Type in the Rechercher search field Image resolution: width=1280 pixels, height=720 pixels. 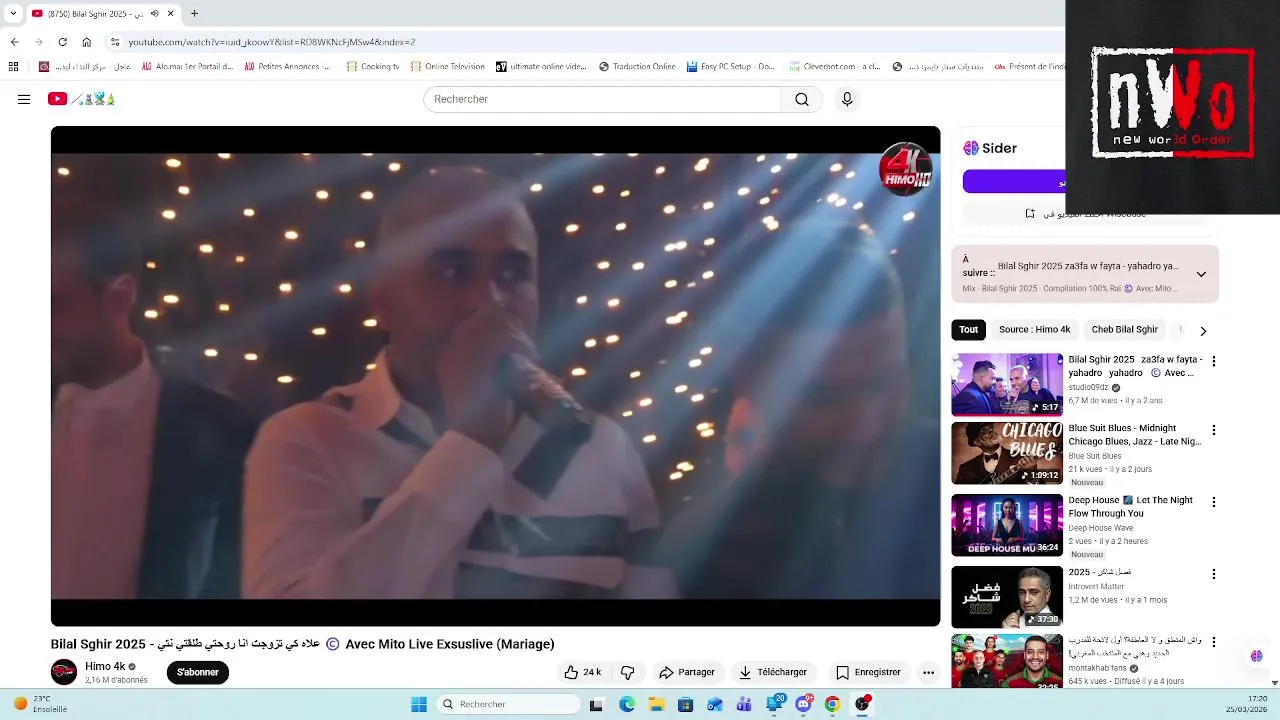click(602, 99)
